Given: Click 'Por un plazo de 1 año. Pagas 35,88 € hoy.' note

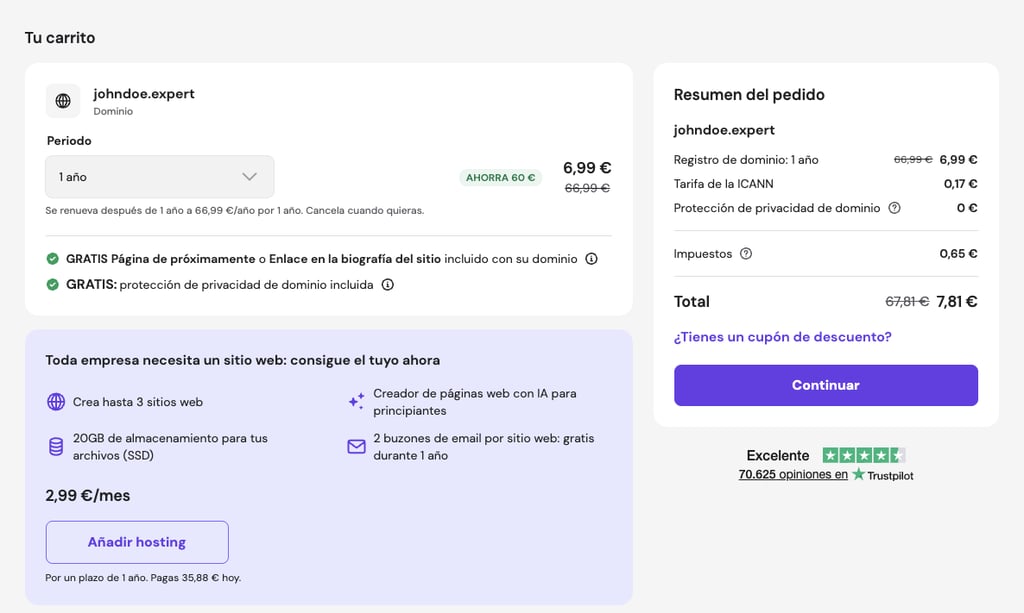Looking at the screenshot, I should pos(143,578).
